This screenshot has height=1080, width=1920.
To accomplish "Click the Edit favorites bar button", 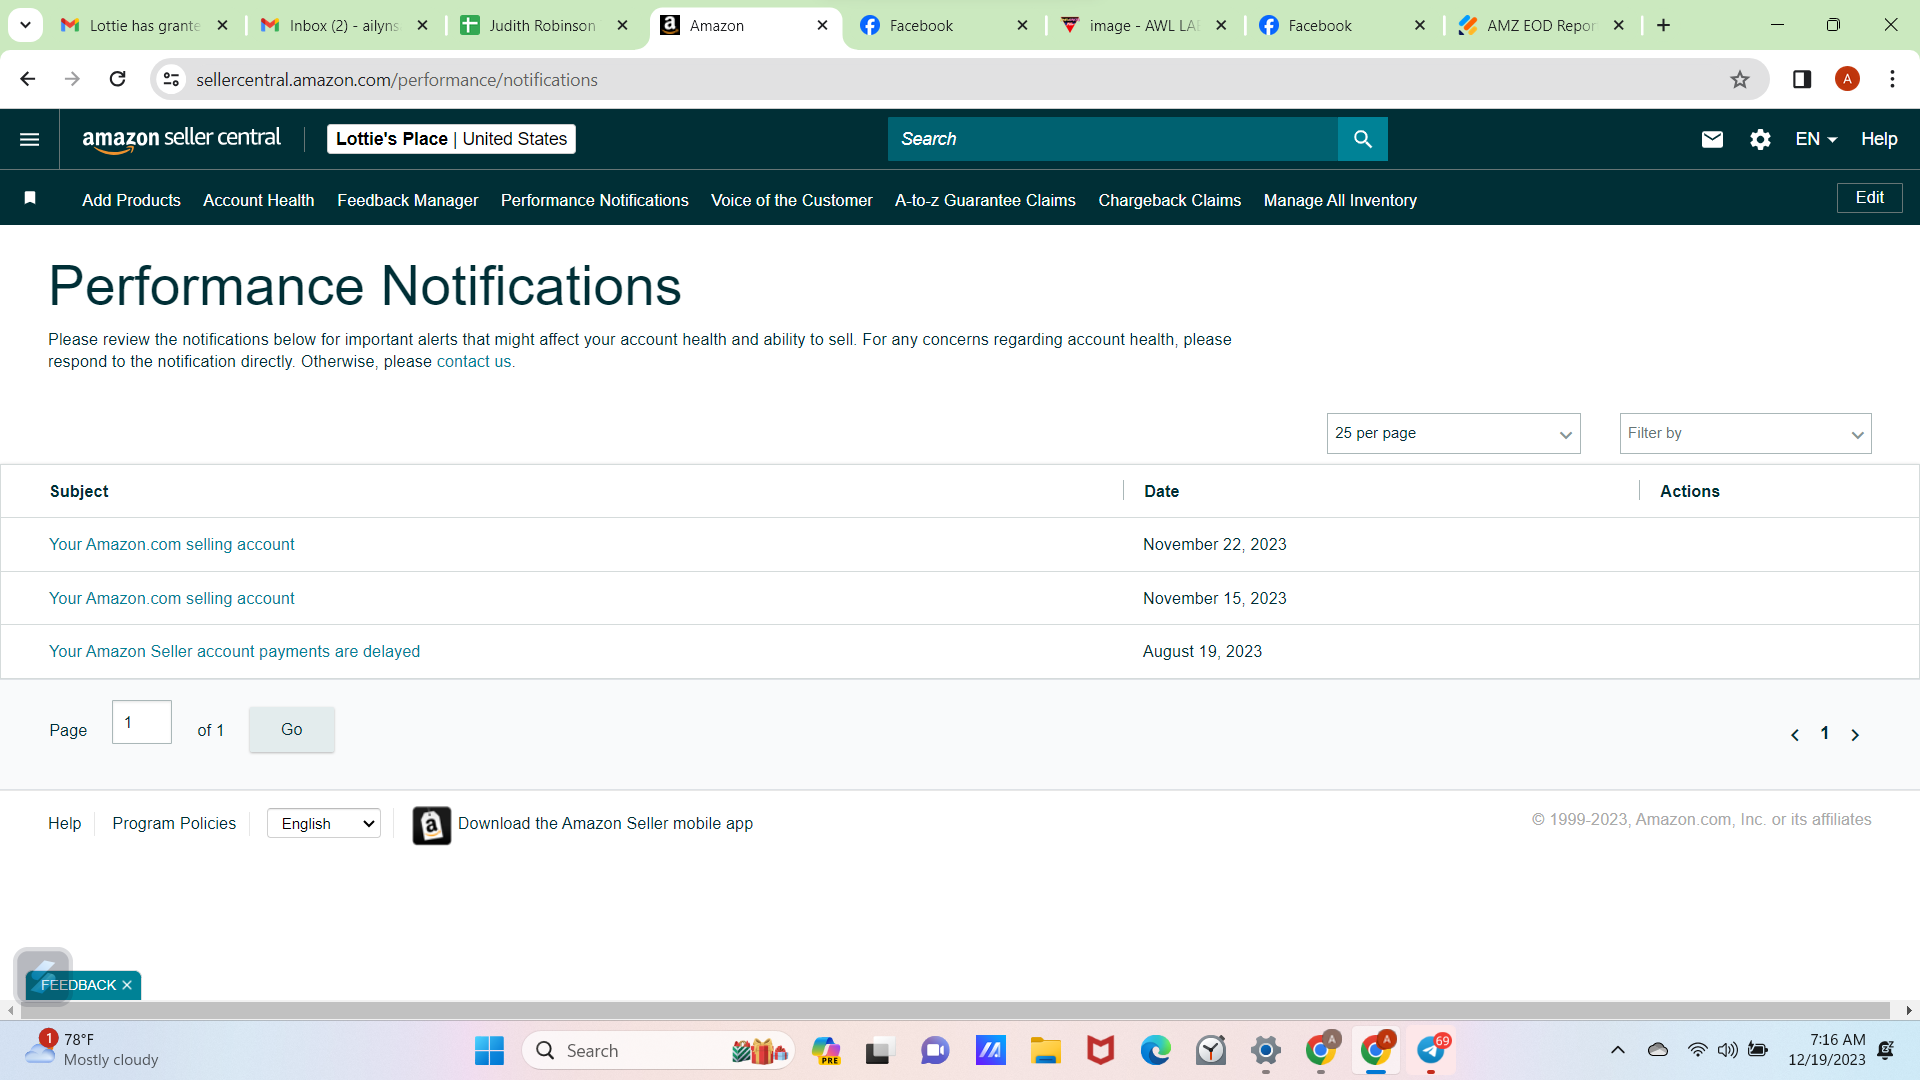I will (x=1869, y=198).
